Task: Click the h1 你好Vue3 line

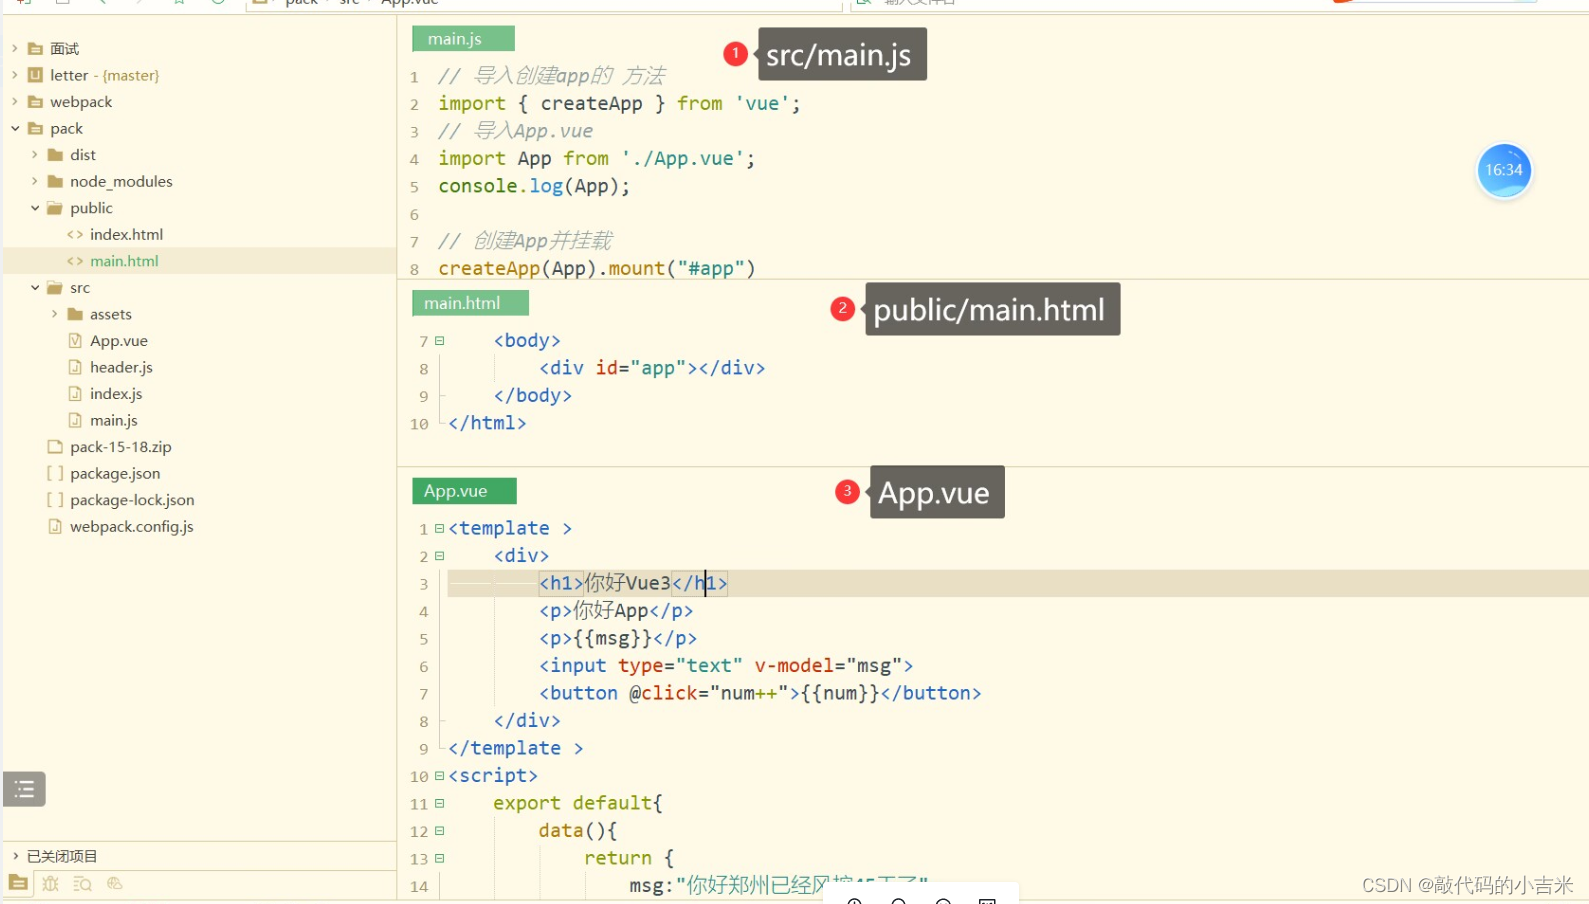Action: coord(633,583)
